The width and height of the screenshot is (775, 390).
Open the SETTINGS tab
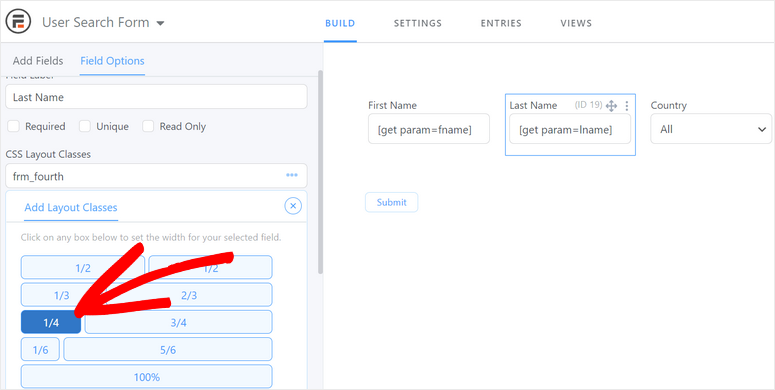click(x=418, y=23)
